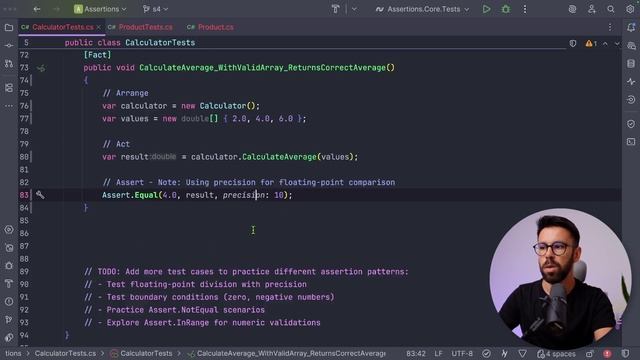Screen dimensions: 640x360
Task: Click the 'double' type hint on line 80
Action: point(163,157)
